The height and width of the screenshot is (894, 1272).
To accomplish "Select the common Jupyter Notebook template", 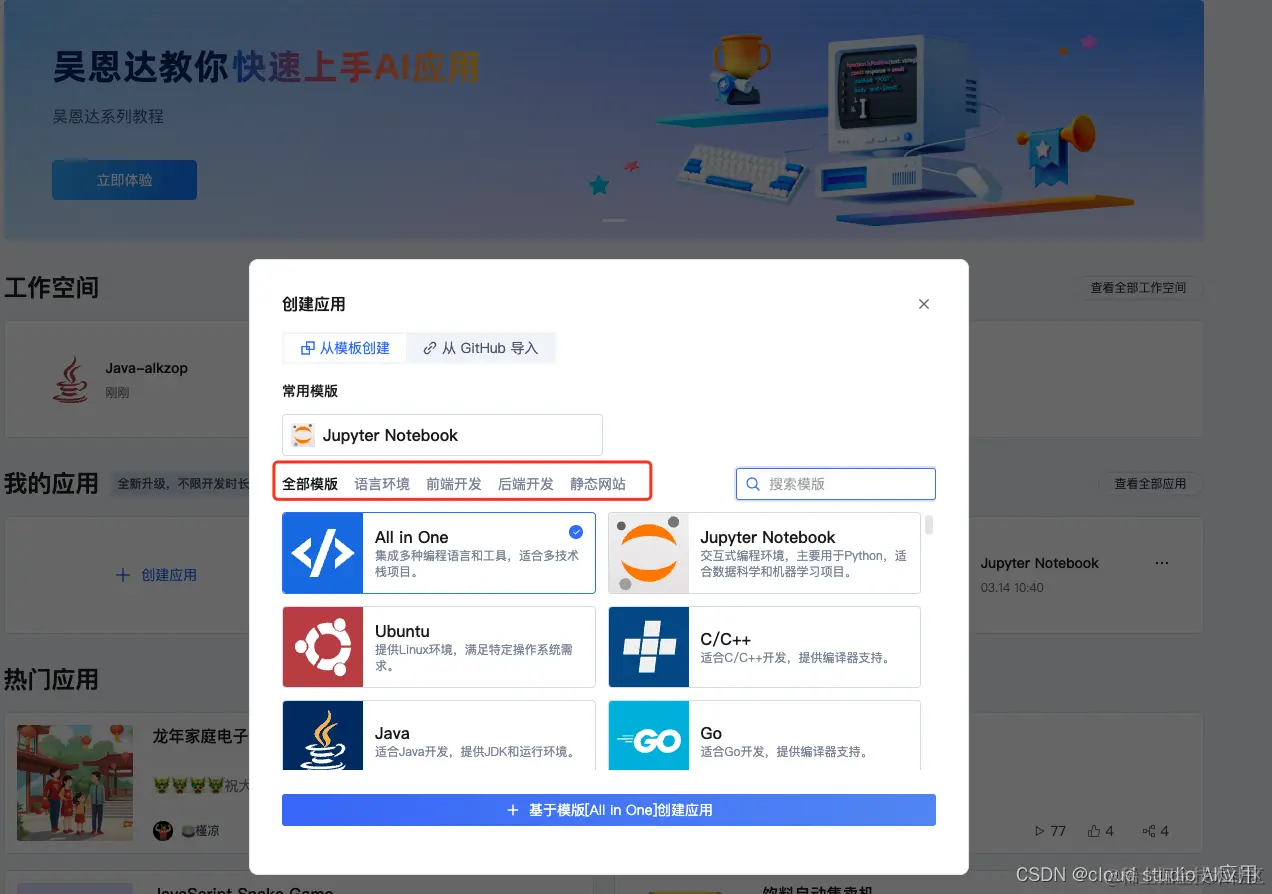I will pyautogui.click(x=442, y=435).
